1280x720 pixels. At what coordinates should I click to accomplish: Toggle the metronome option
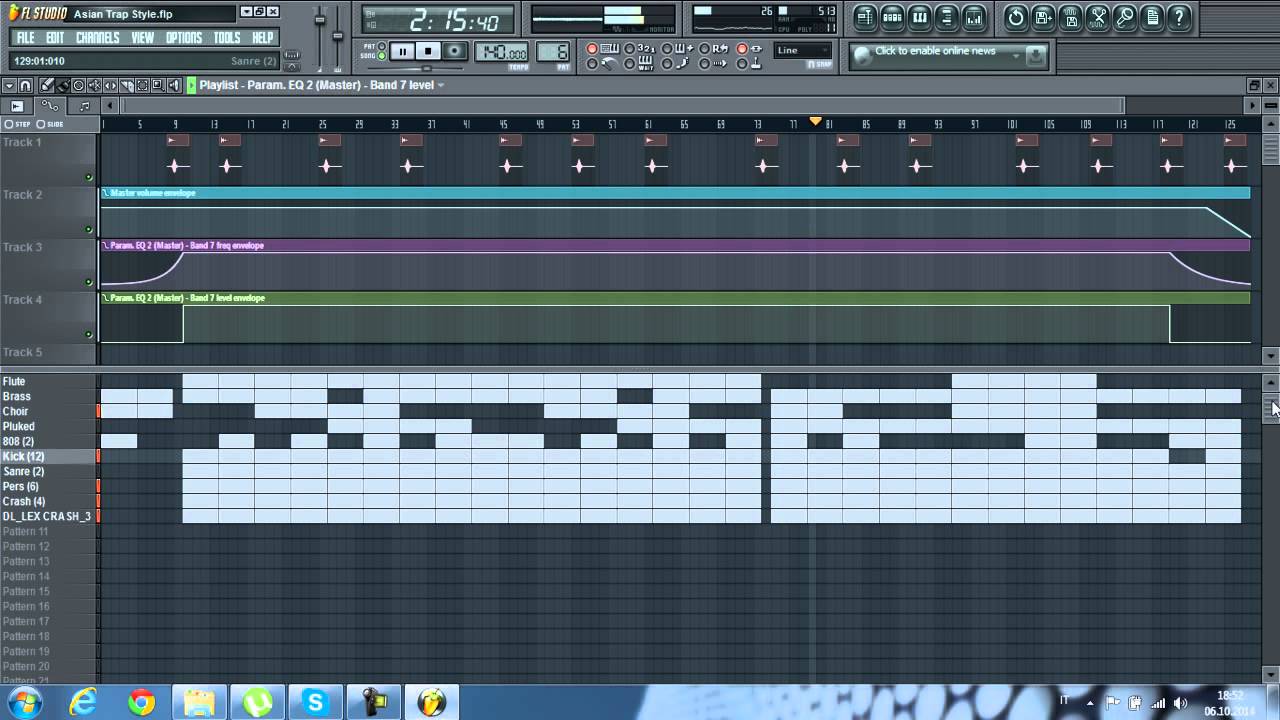[x=603, y=64]
